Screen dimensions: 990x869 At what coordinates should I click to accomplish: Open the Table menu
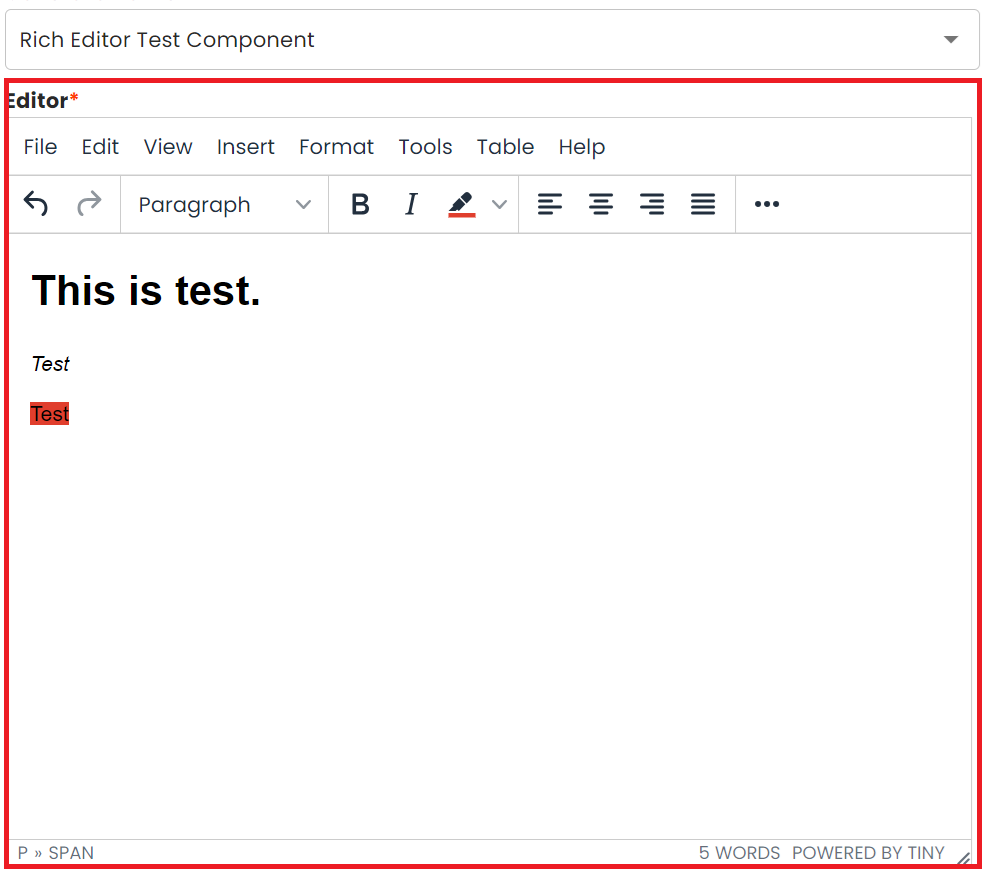[505, 147]
